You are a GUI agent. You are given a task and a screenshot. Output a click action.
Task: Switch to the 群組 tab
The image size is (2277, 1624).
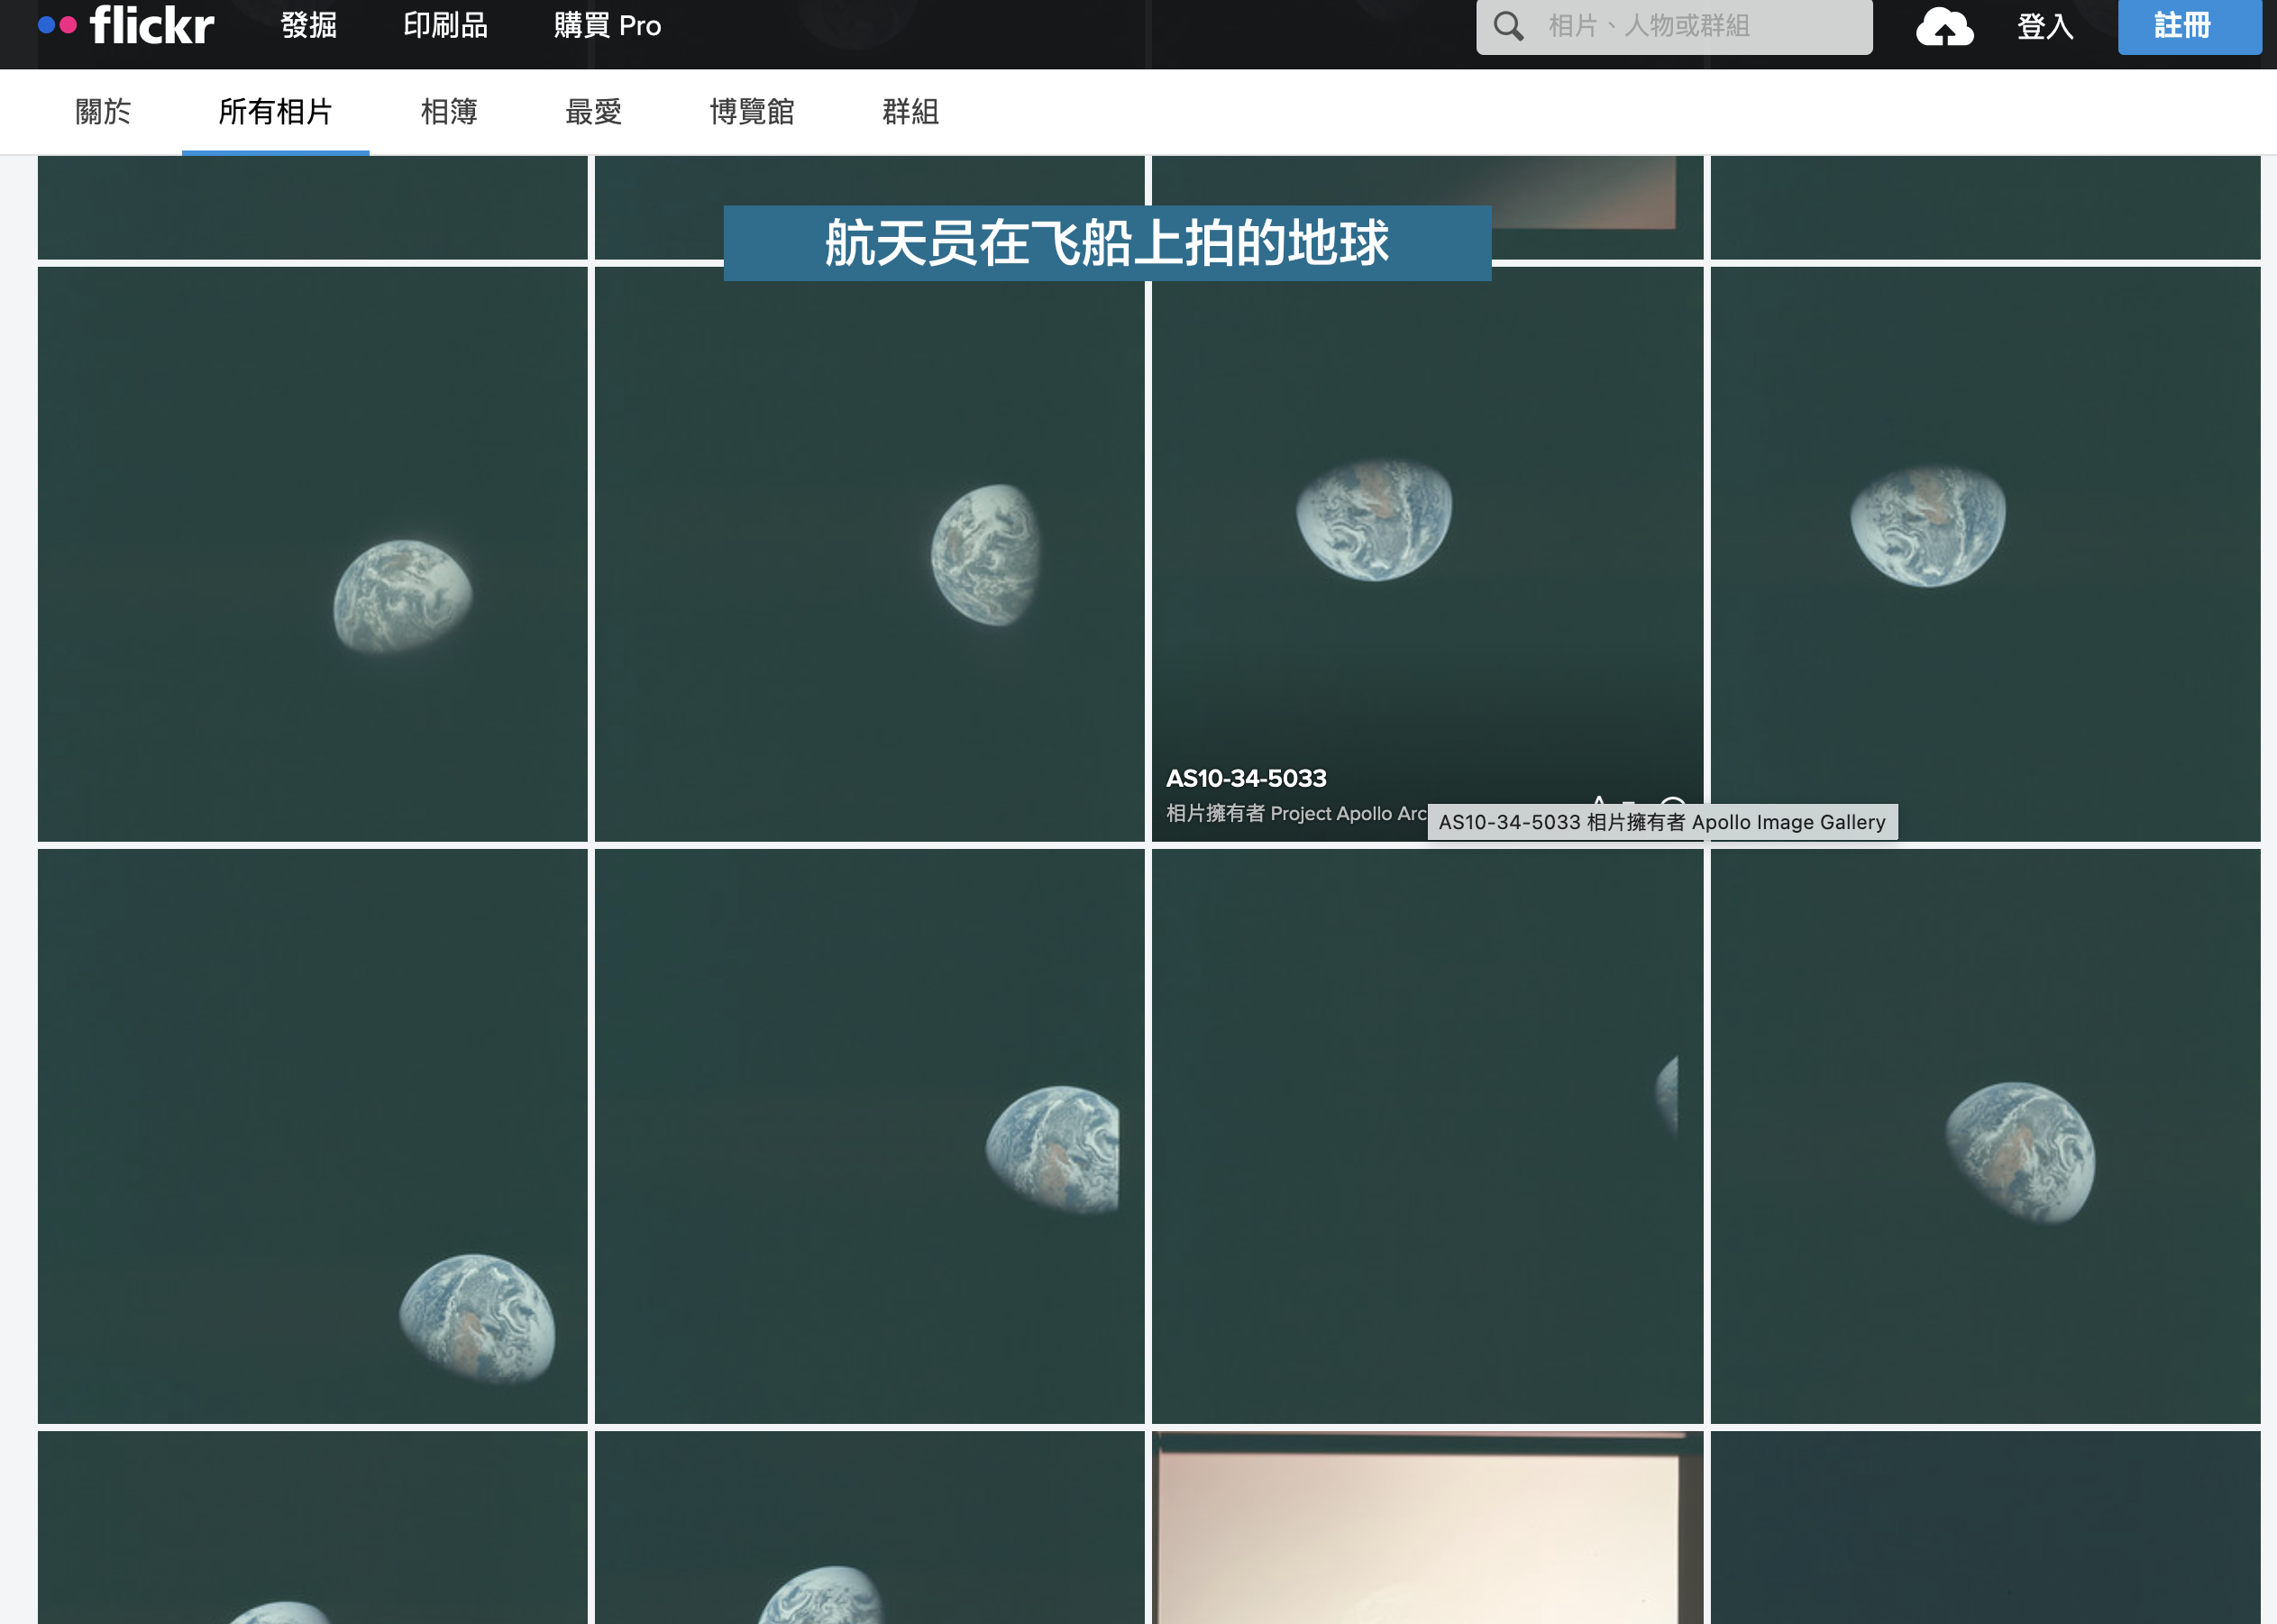pos(910,112)
